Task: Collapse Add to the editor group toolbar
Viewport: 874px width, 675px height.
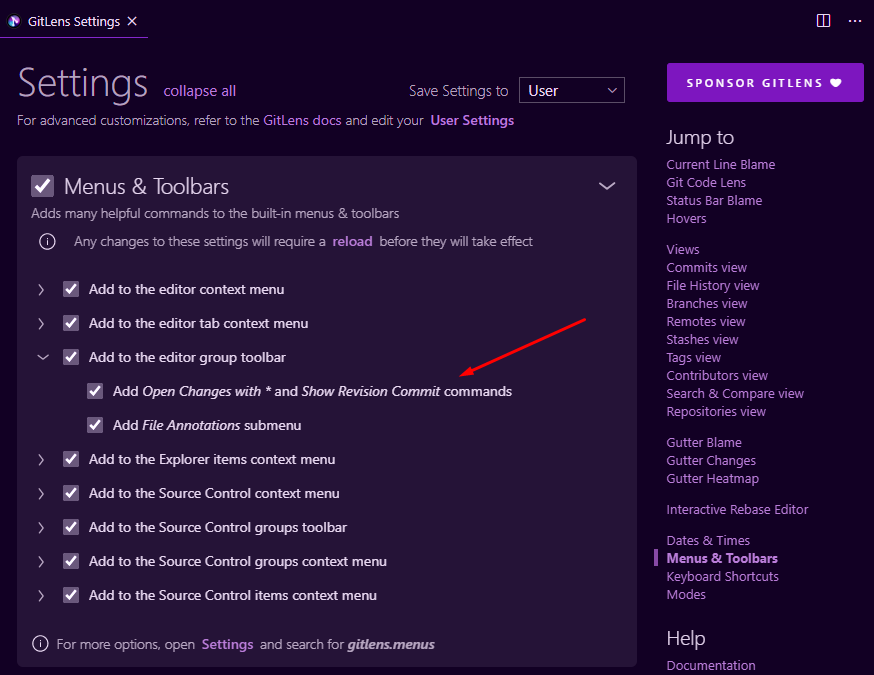Action: coord(41,357)
